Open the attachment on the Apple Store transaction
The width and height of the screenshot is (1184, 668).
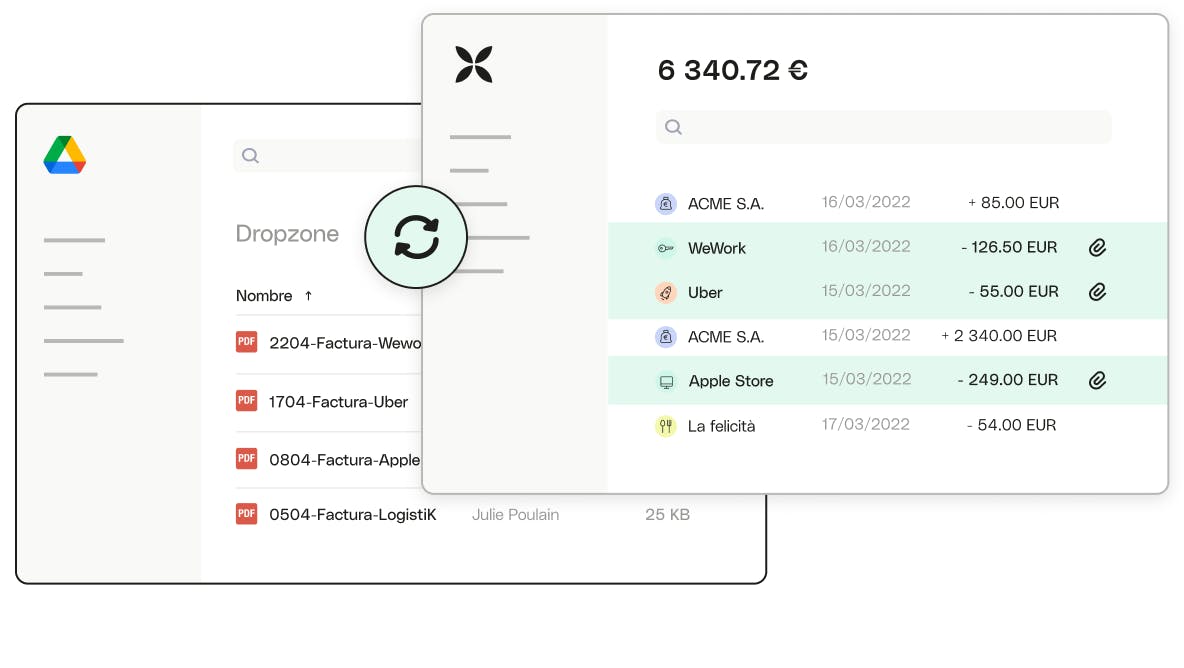(1097, 381)
